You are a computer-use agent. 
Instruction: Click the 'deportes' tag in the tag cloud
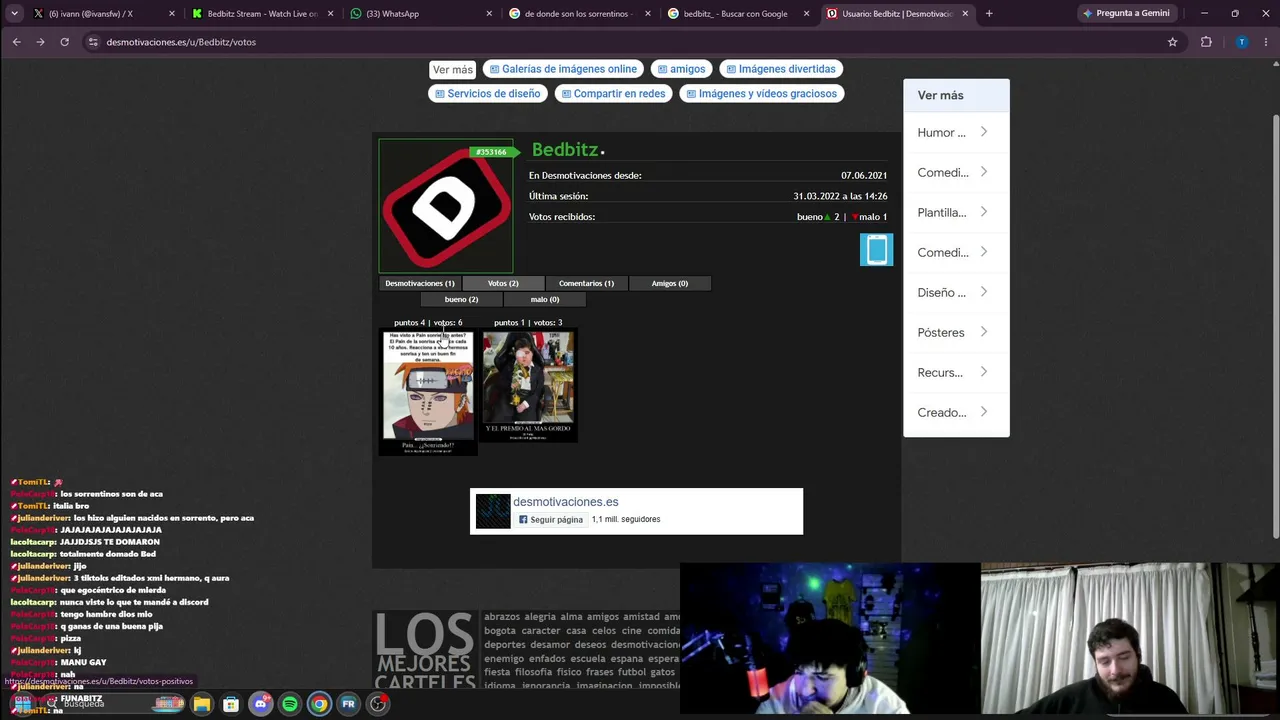(505, 645)
